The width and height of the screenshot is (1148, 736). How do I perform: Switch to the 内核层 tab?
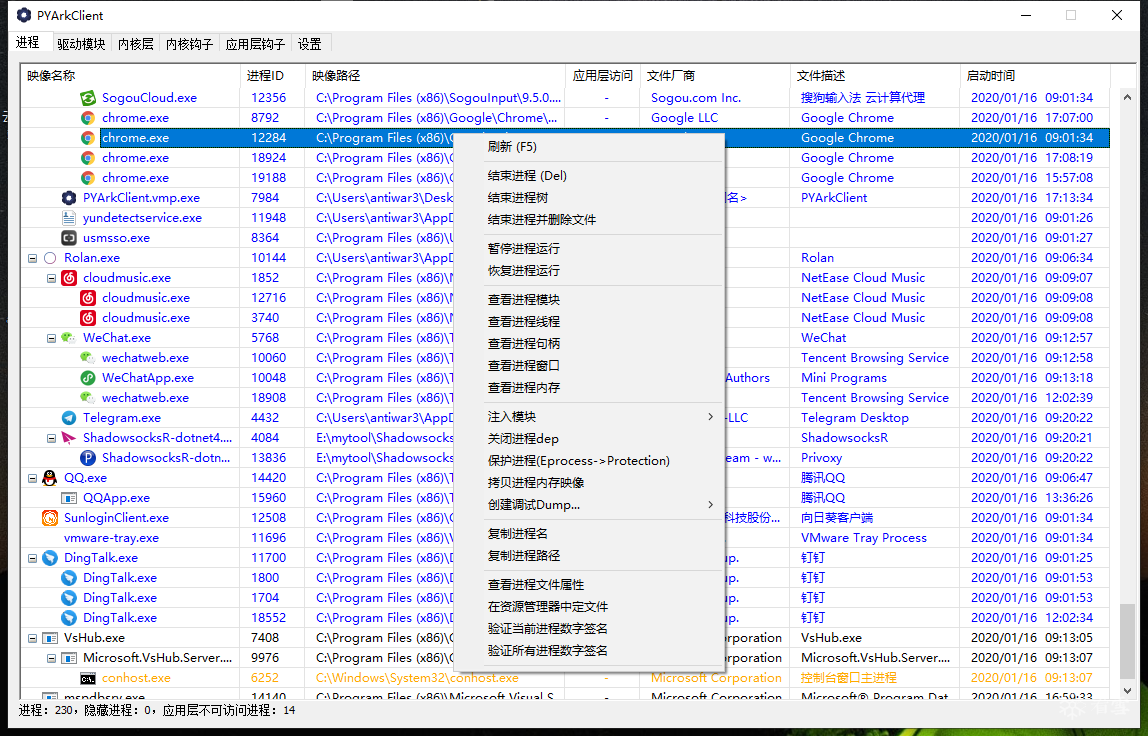pos(135,44)
